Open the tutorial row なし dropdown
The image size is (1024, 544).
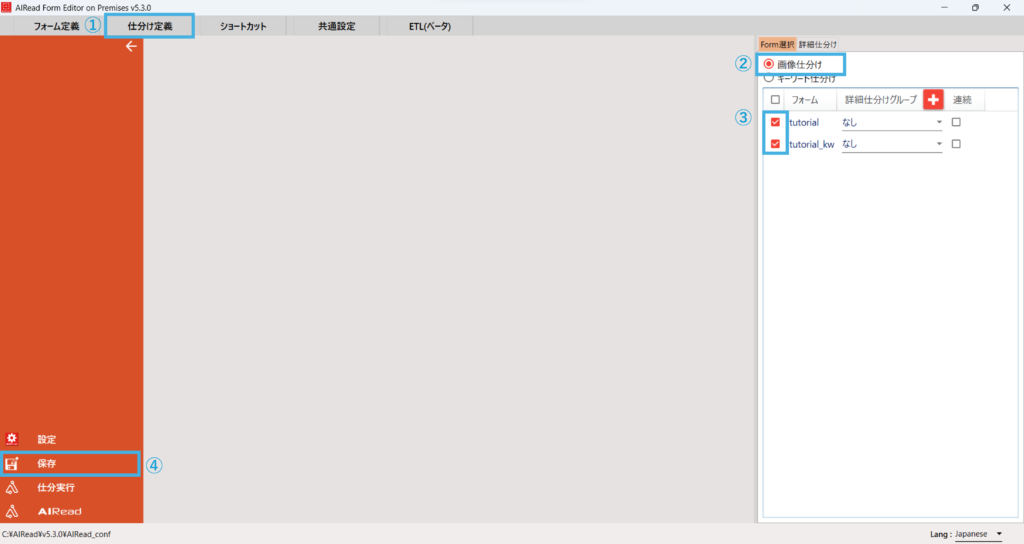tap(892, 122)
